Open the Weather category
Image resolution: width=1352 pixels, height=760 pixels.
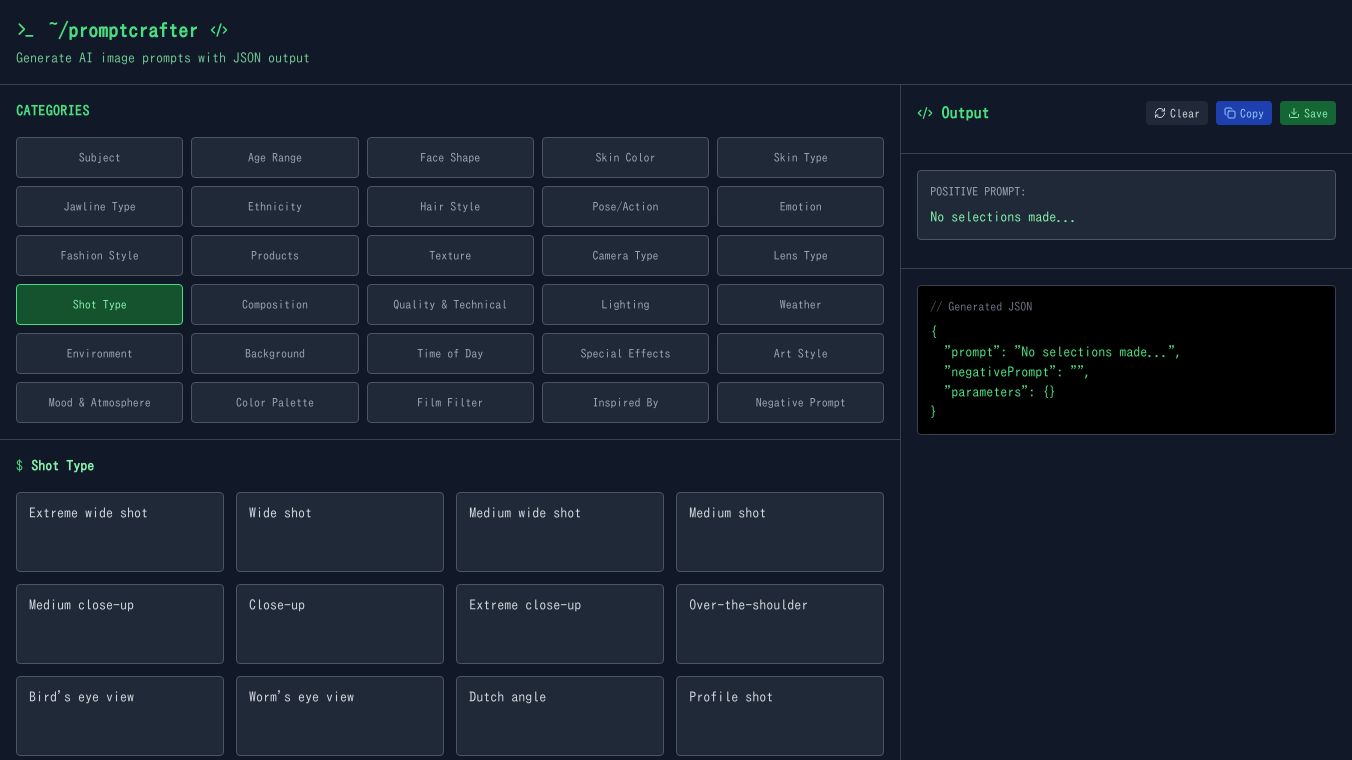(800, 304)
